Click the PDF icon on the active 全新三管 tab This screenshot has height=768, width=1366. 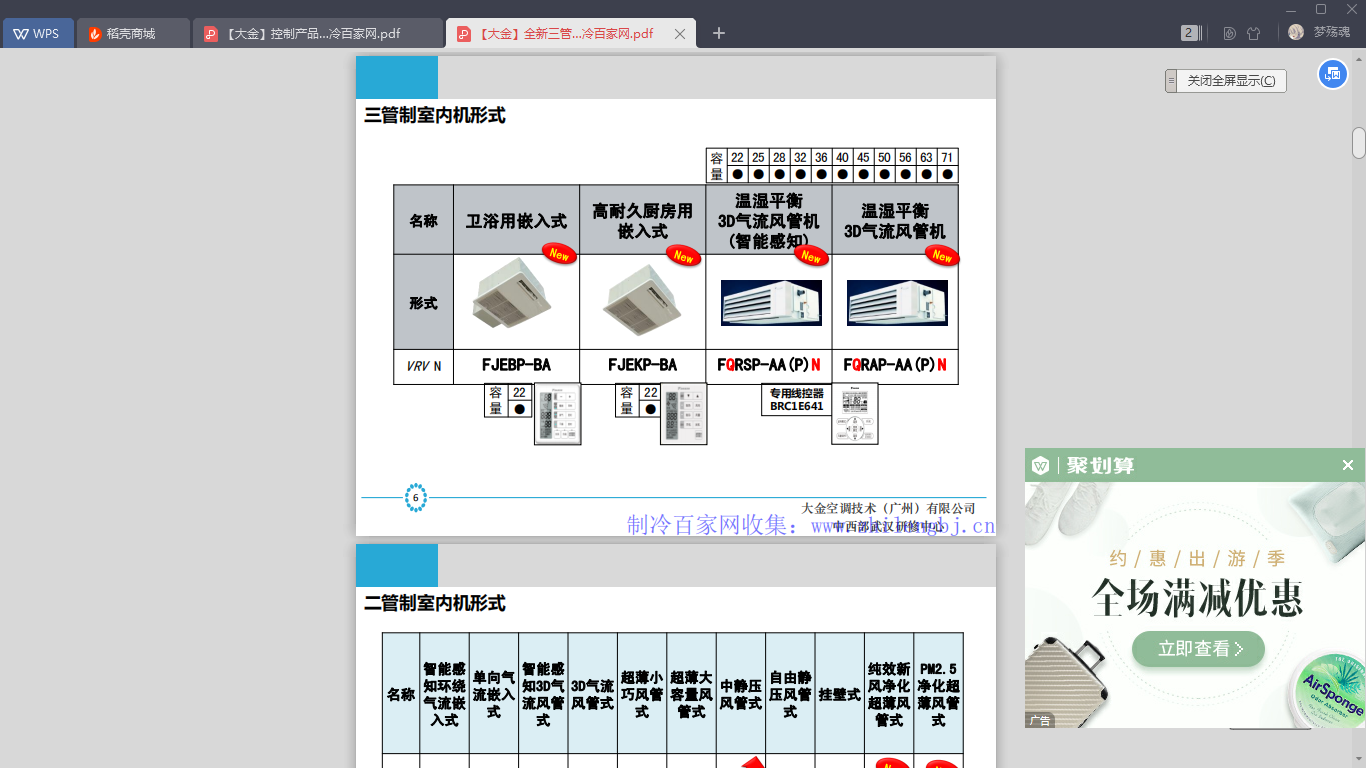pos(464,33)
